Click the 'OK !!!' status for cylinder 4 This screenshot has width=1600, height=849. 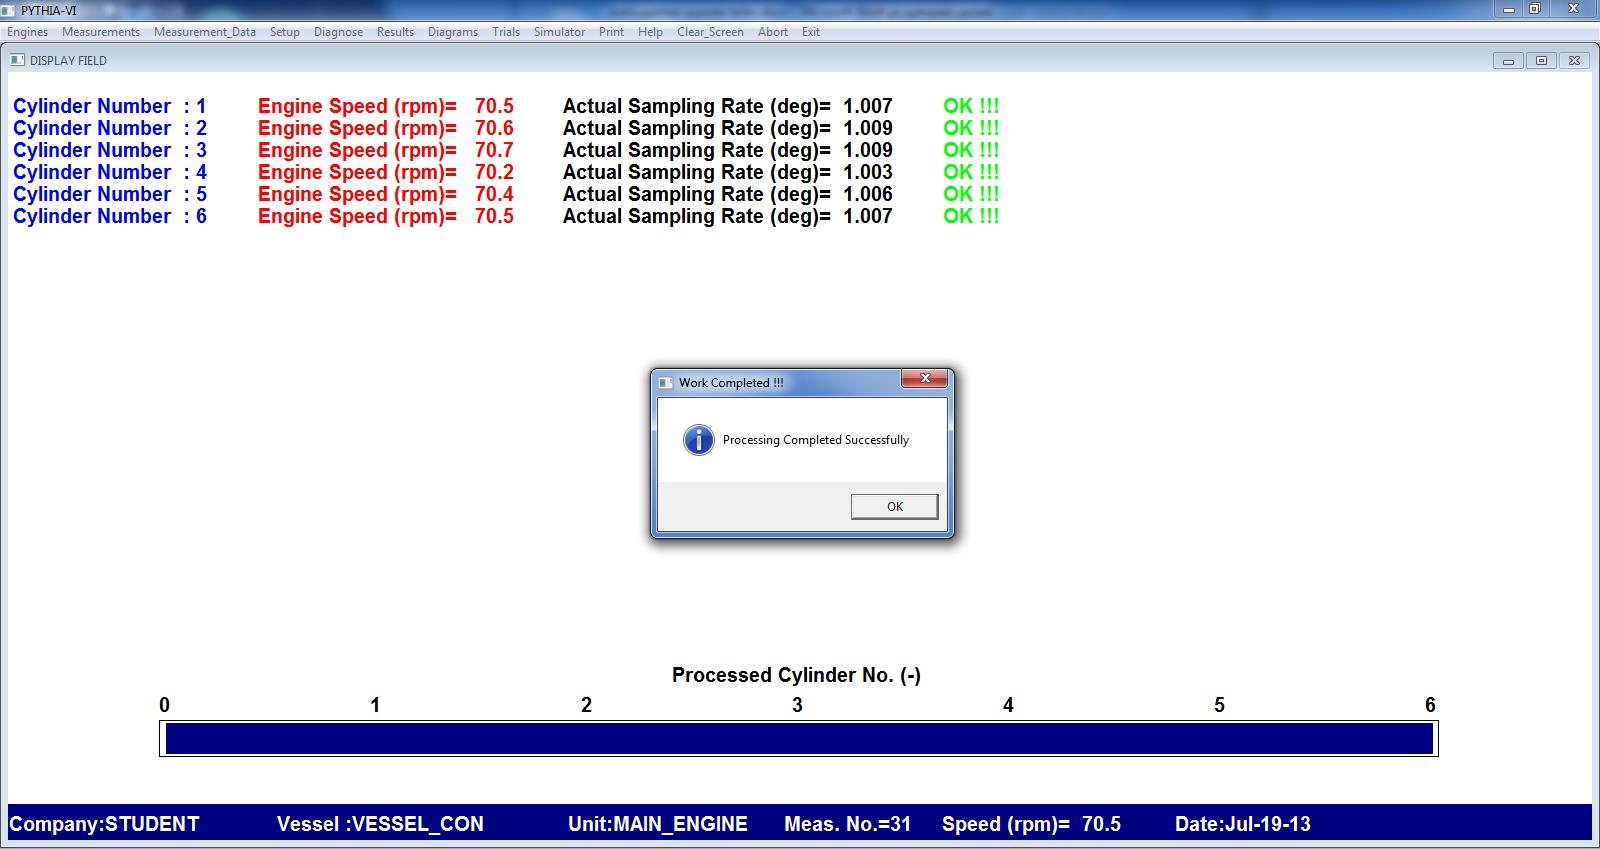971,172
